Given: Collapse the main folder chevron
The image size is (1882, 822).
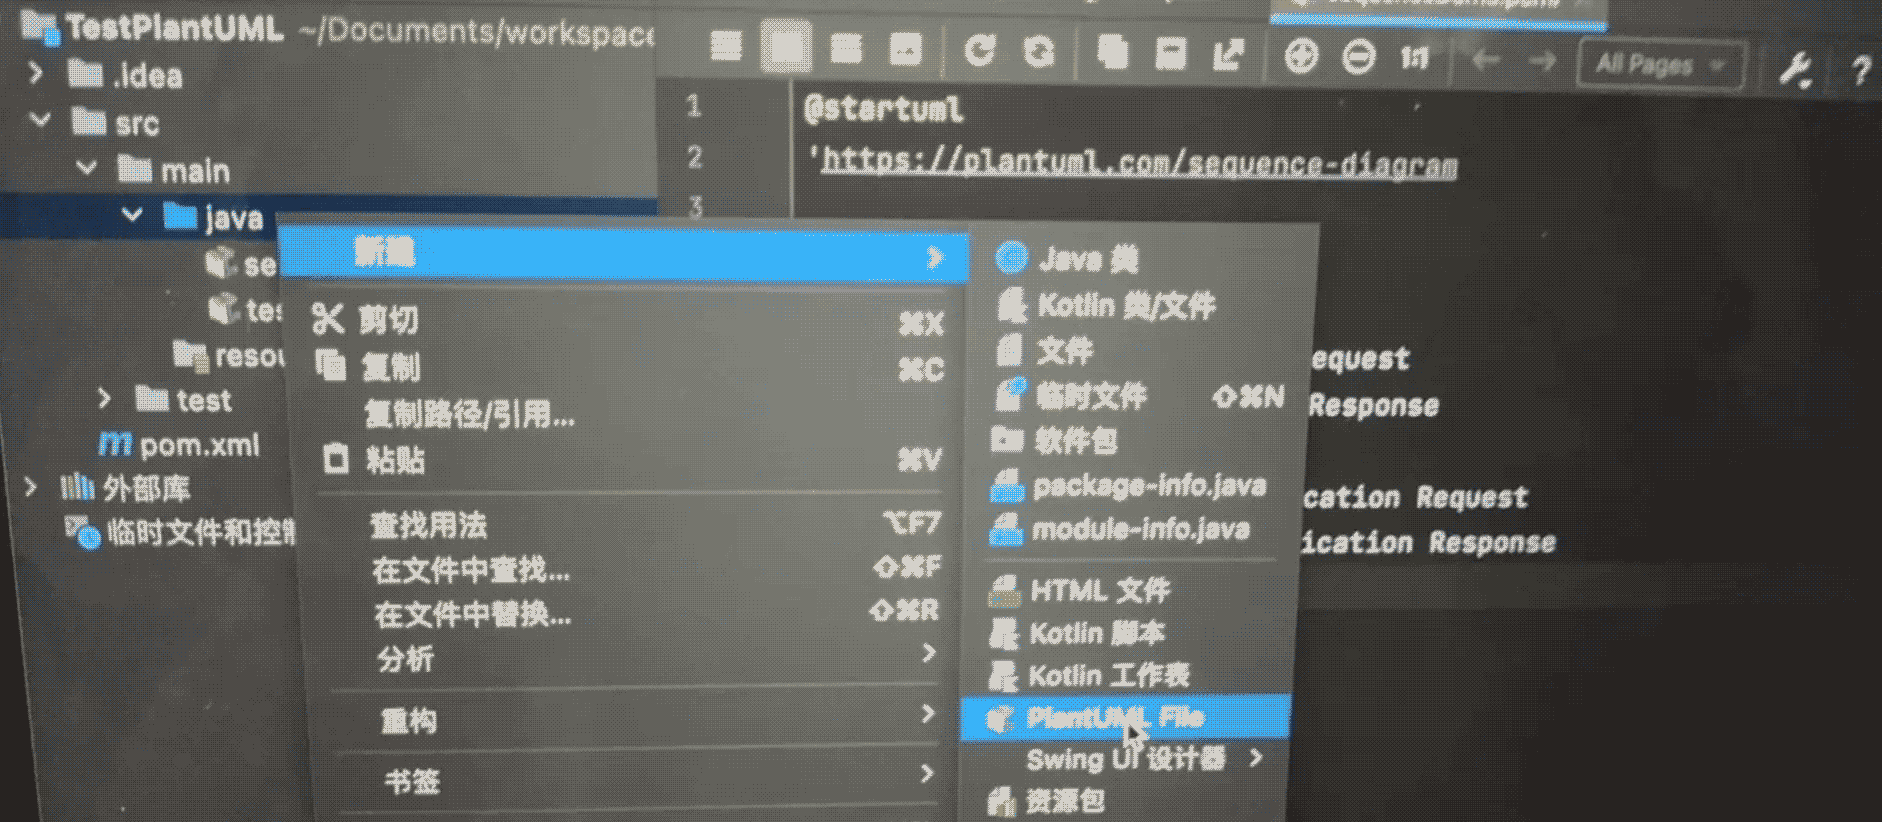Looking at the screenshot, I should point(87,168).
